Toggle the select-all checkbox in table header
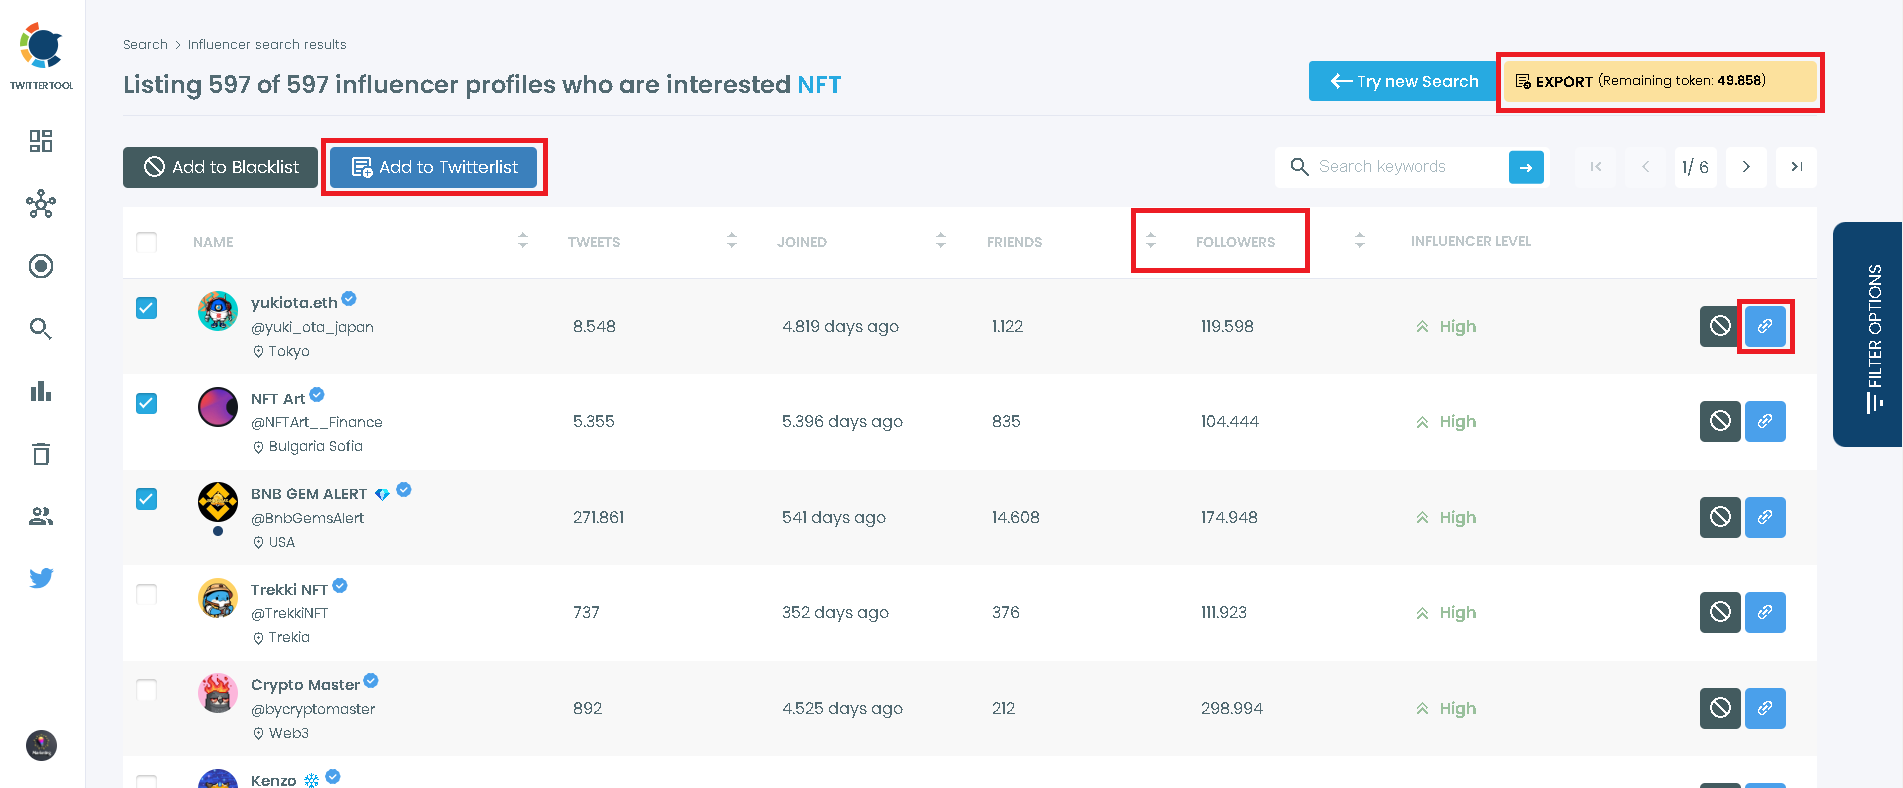Image resolution: width=1903 pixels, height=788 pixels. point(147,242)
